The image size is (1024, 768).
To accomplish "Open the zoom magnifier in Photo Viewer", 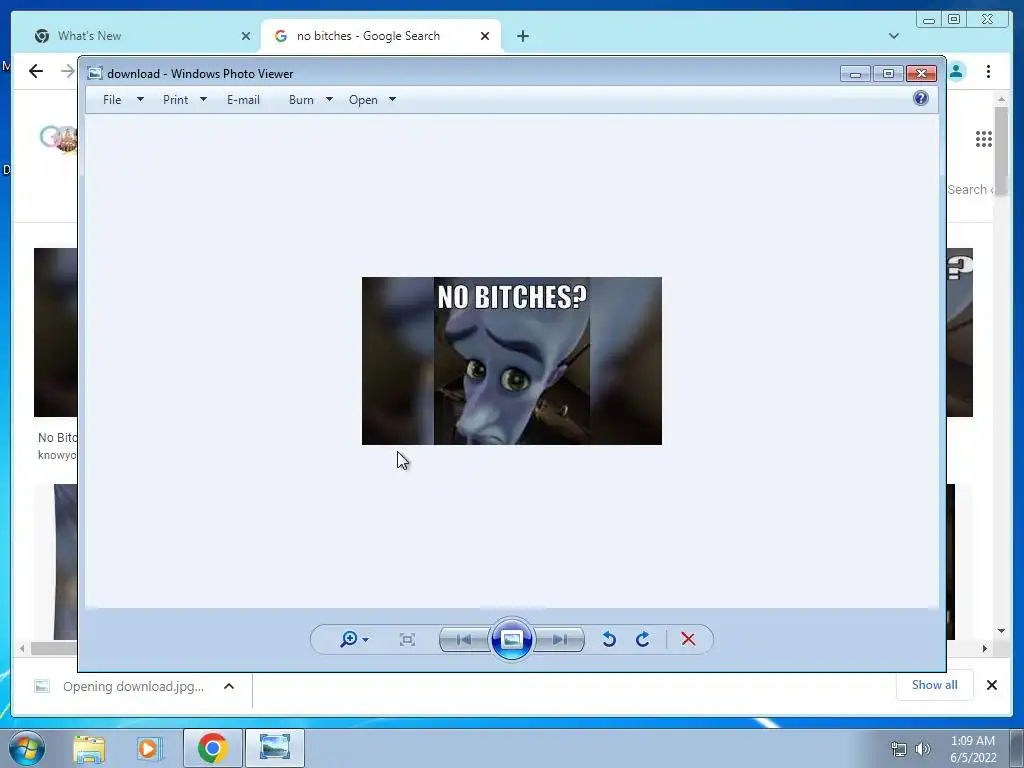I will tap(354, 639).
